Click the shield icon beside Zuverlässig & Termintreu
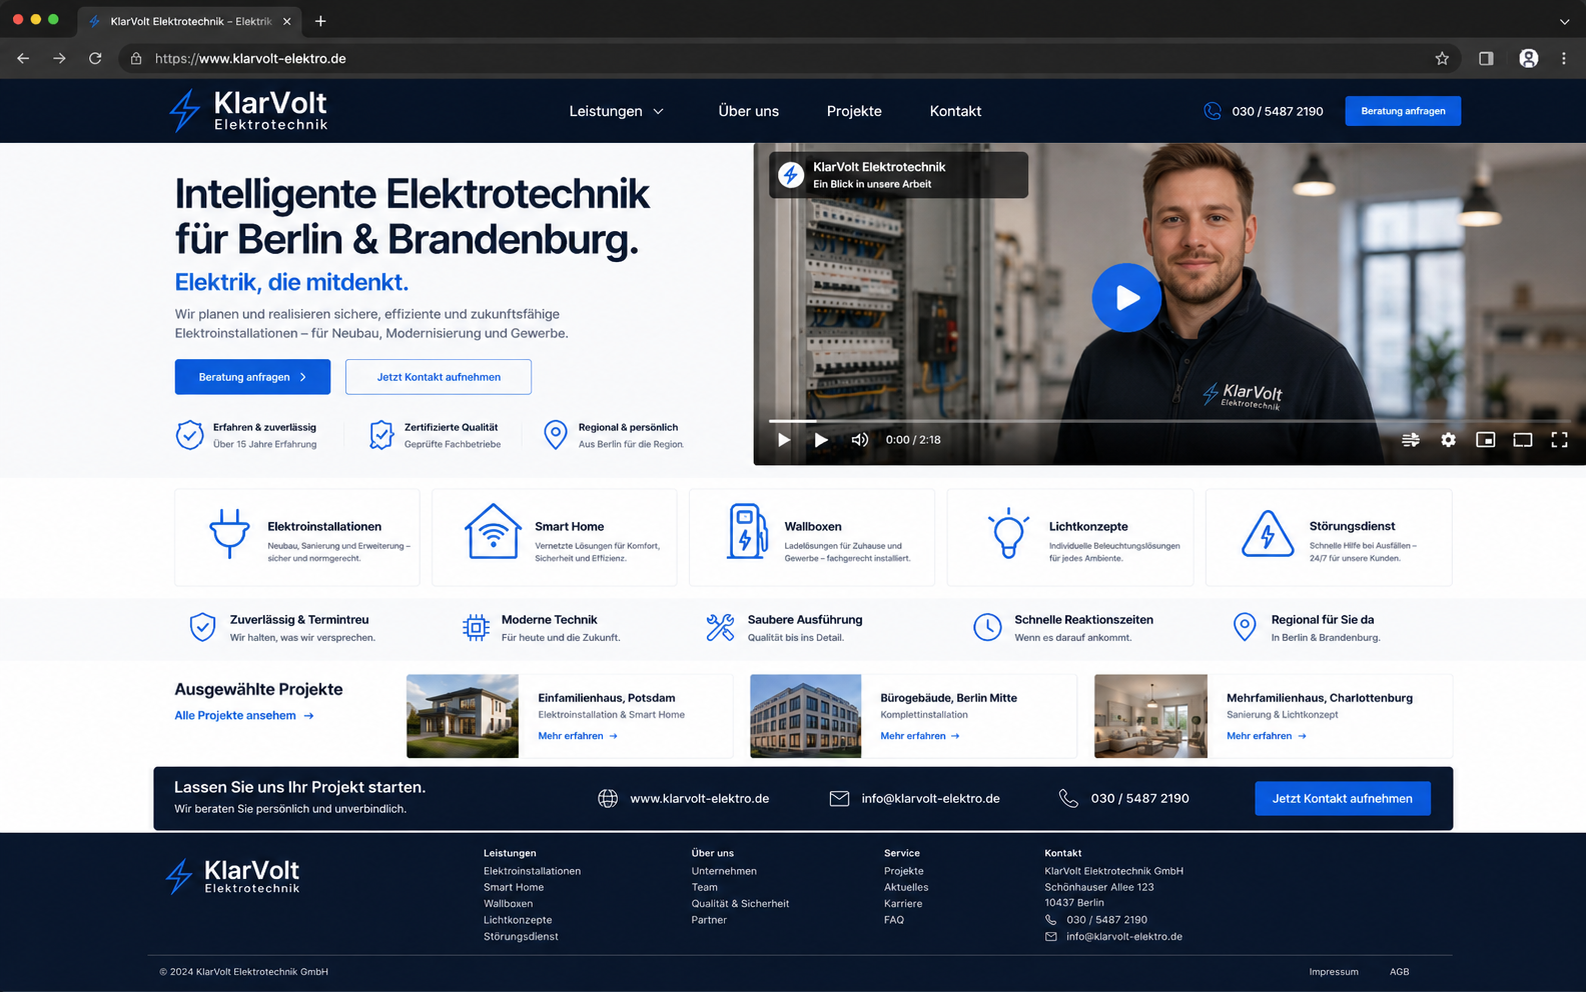Viewport: 1586px width, 992px height. 203,627
